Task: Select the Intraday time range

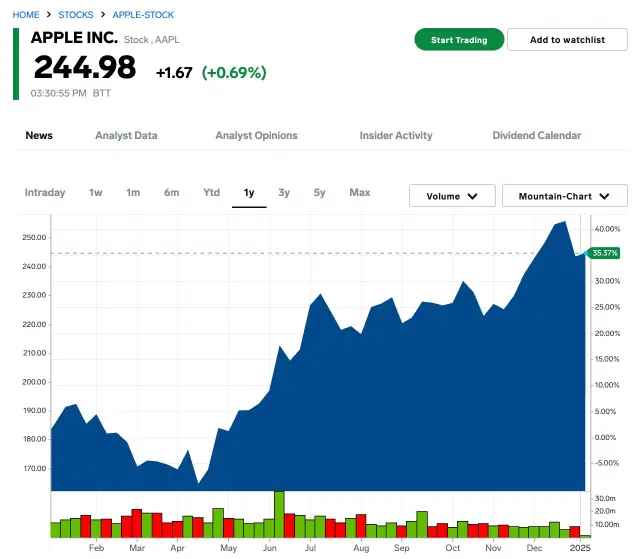Action: [45, 193]
